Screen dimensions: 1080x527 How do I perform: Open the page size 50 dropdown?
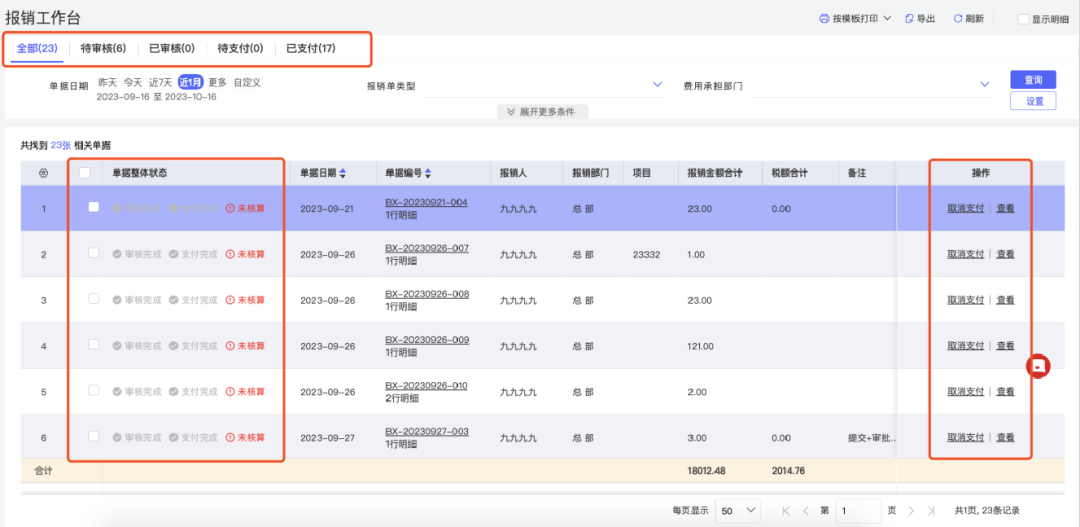pyautogui.click(x=738, y=510)
